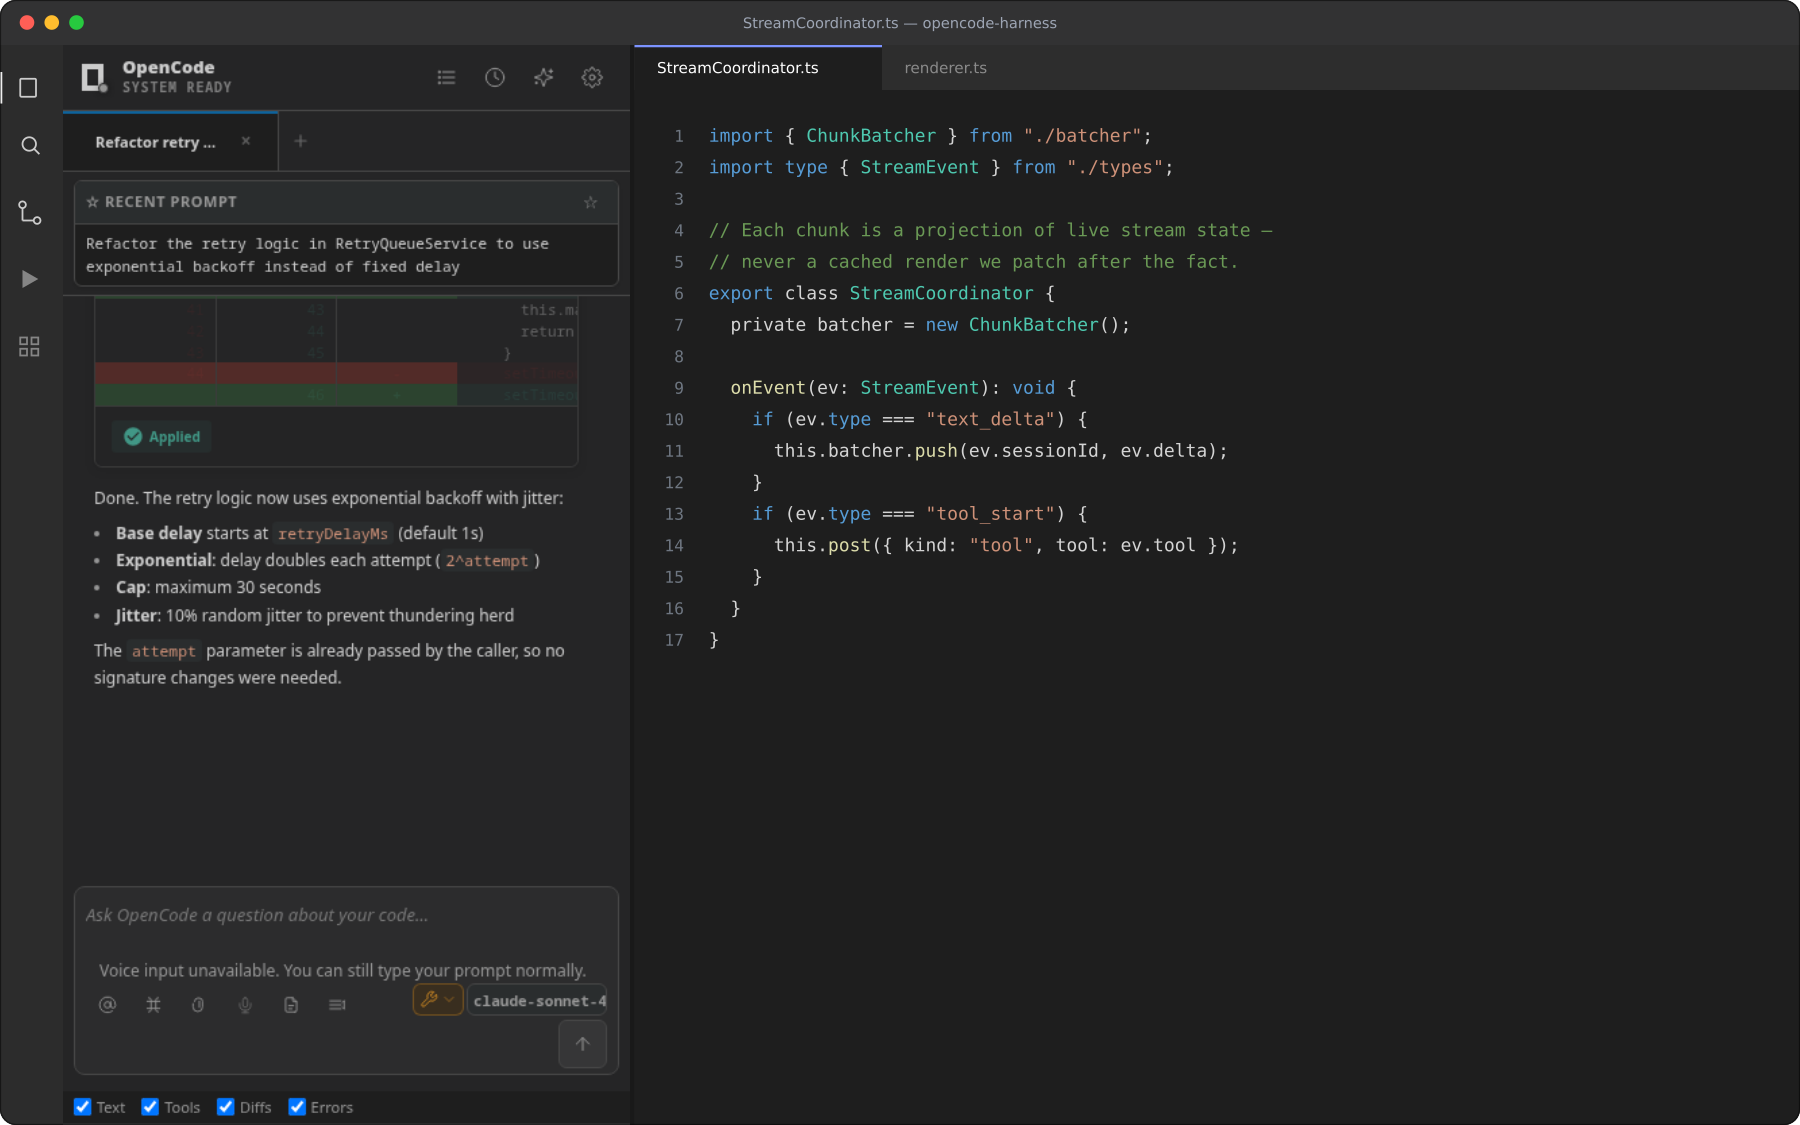Click the retryDelayMs inline code
The image size is (1800, 1125).
pos(333,534)
